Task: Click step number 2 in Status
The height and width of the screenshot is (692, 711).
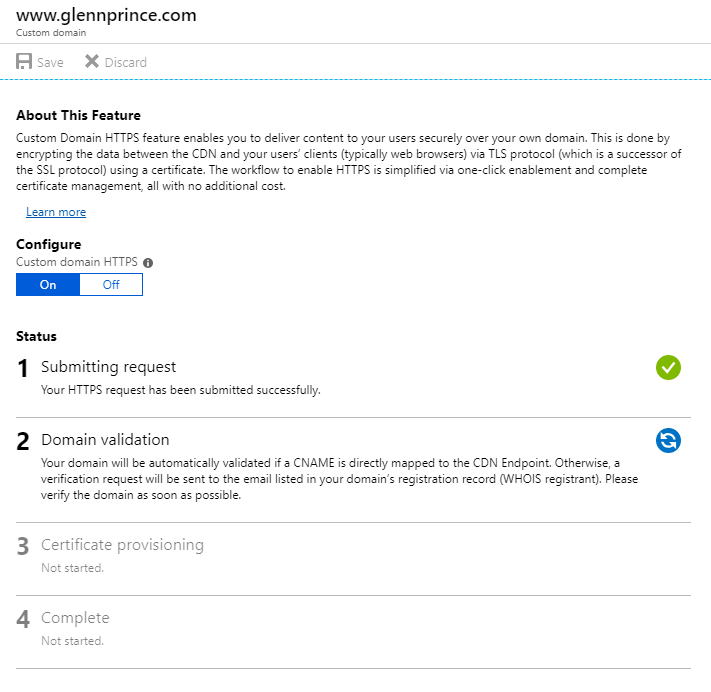Action: [23, 442]
